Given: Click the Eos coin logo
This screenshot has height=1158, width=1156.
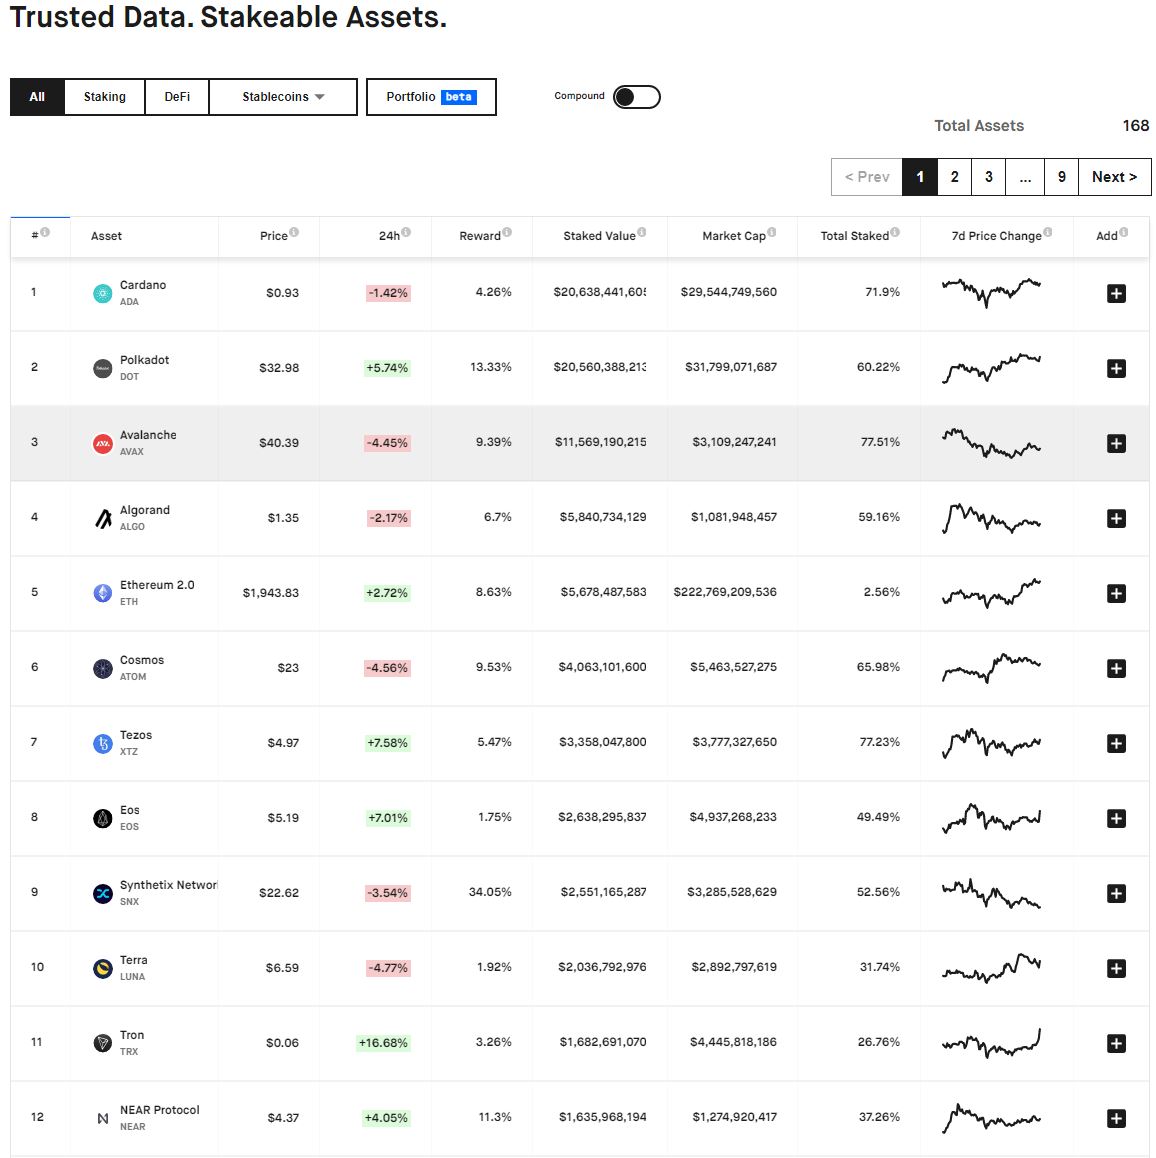Looking at the screenshot, I should (x=103, y=818).
